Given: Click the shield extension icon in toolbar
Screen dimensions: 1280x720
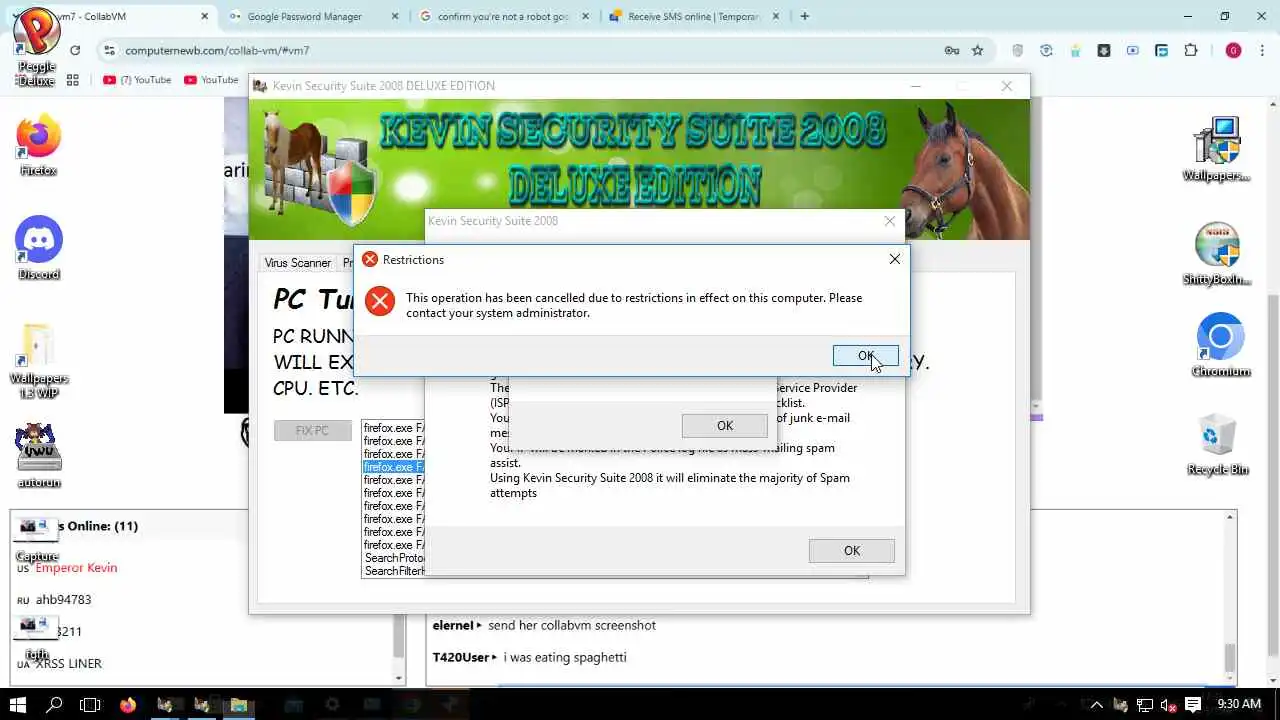Looking at the screenshot, I should tap(1018, 50).
